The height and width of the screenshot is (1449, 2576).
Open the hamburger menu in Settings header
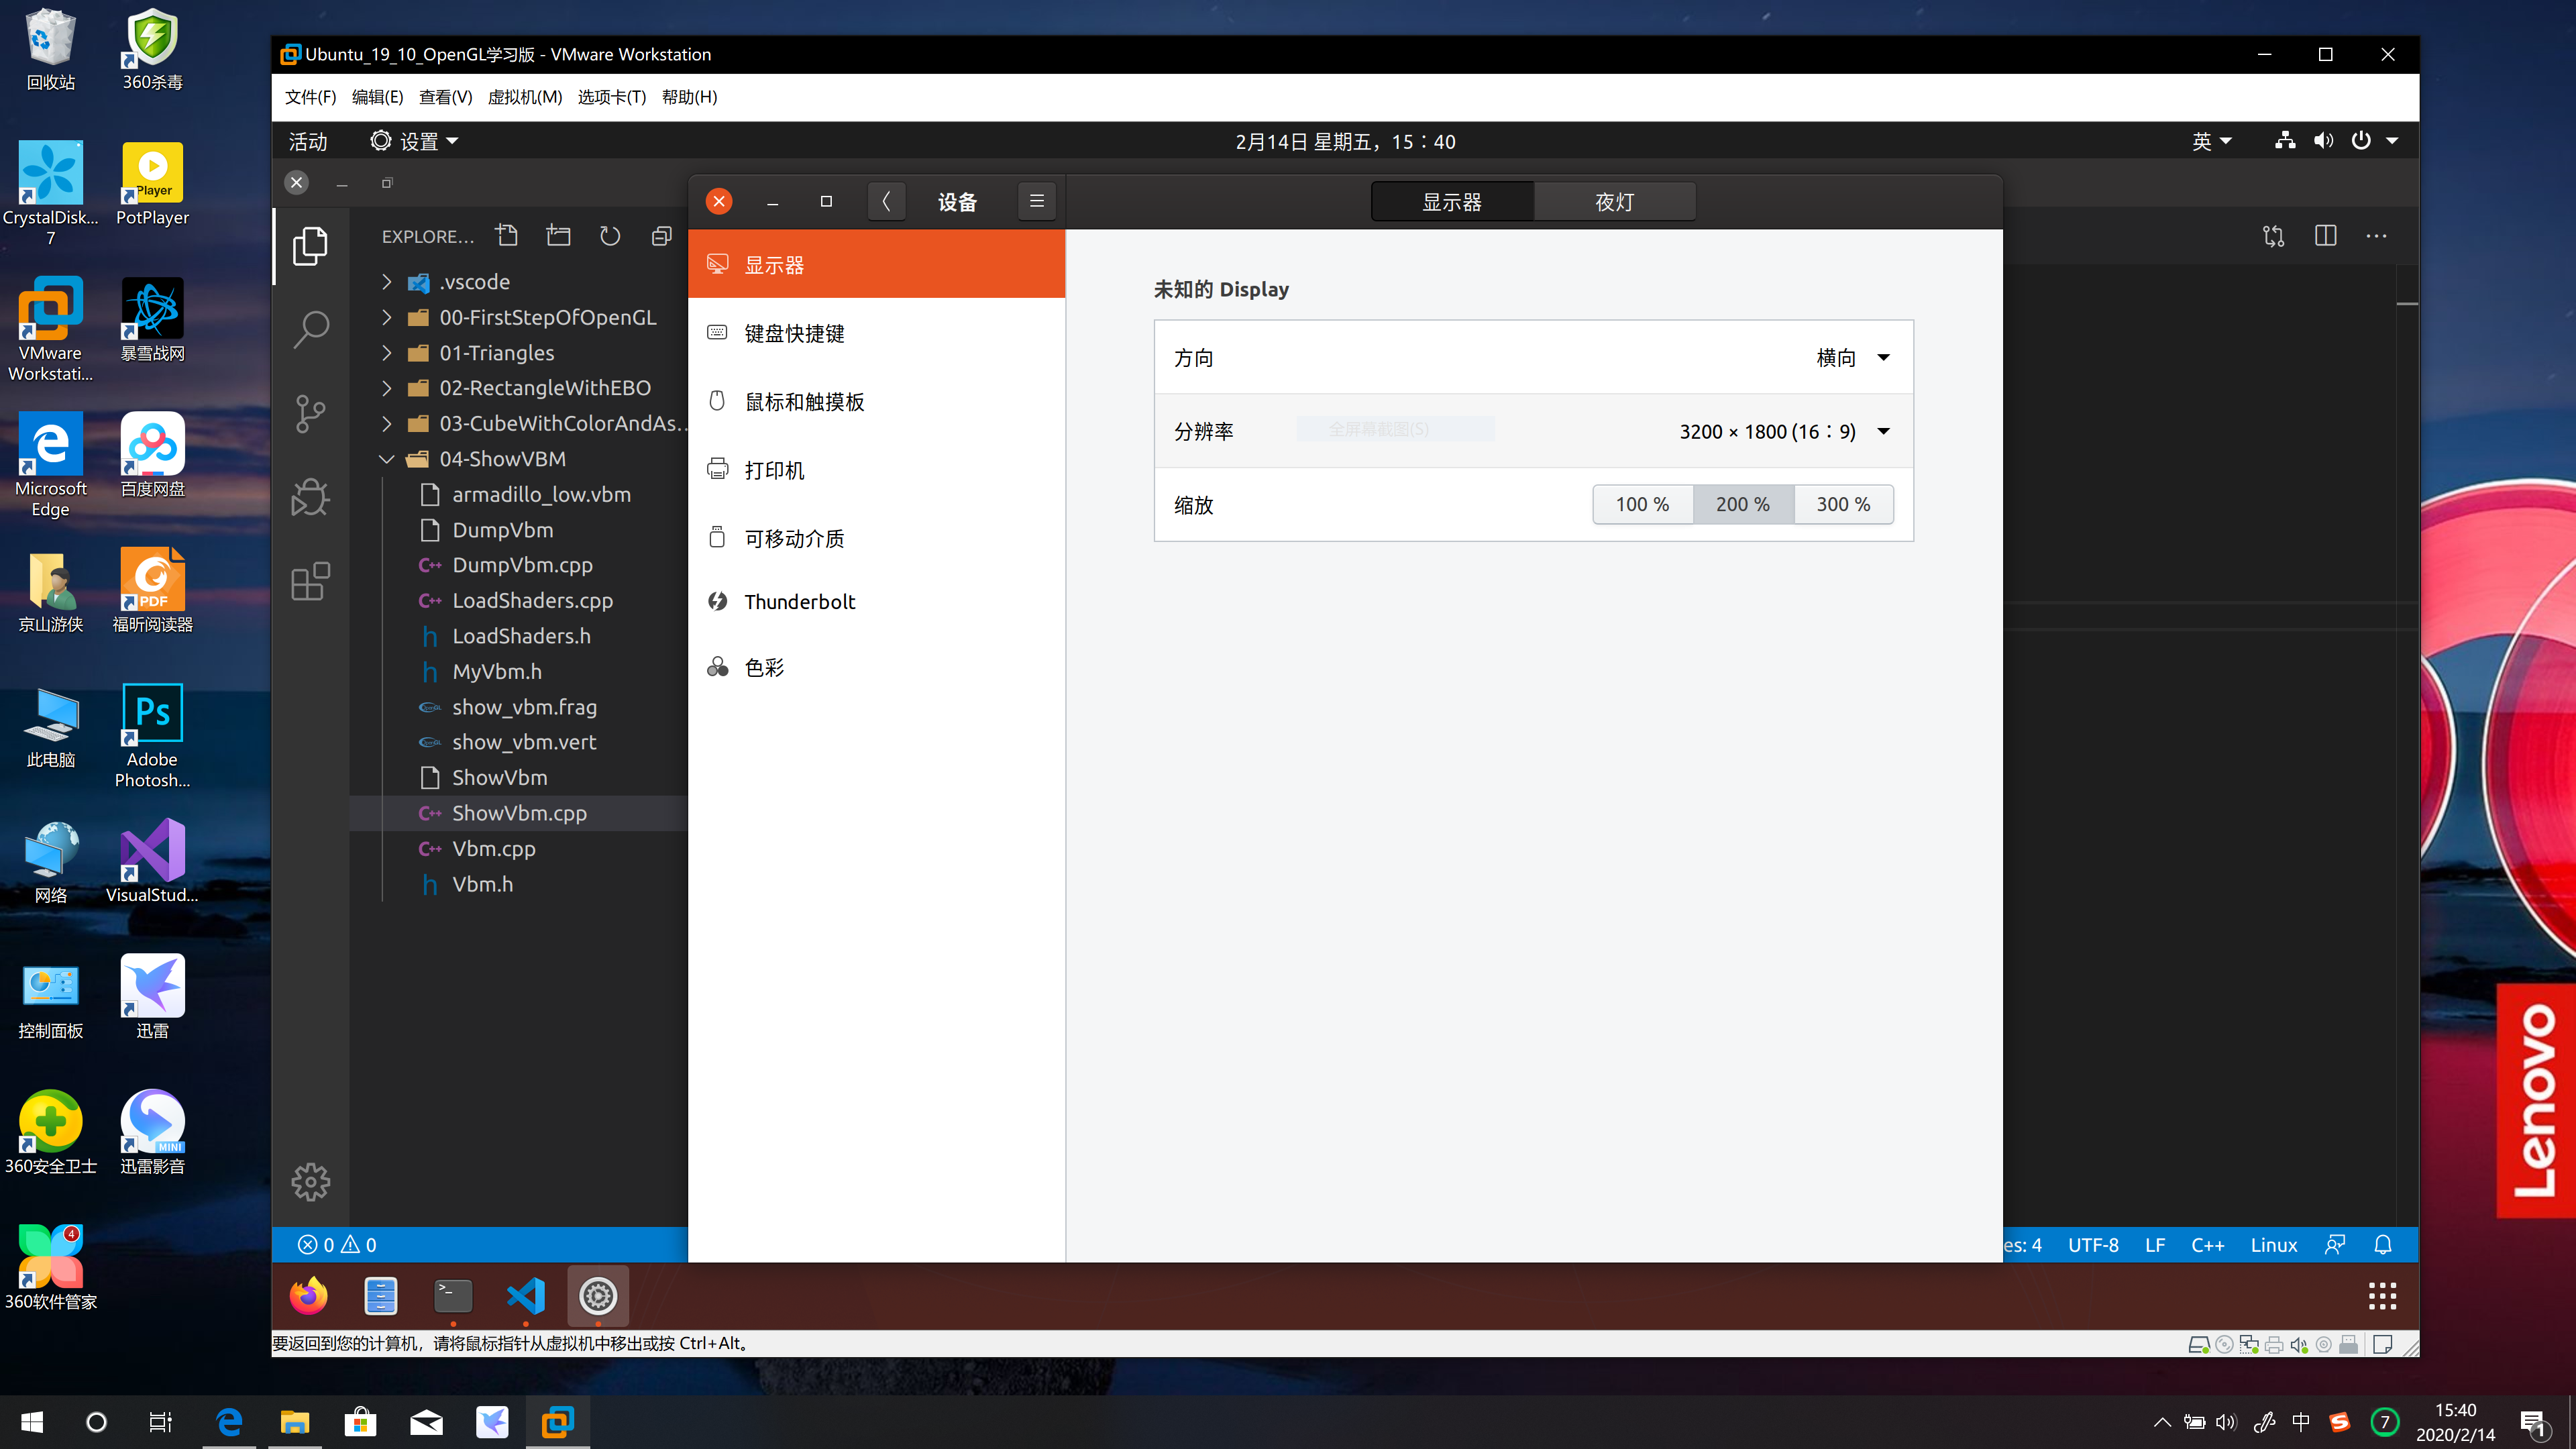coord(1037,201)
